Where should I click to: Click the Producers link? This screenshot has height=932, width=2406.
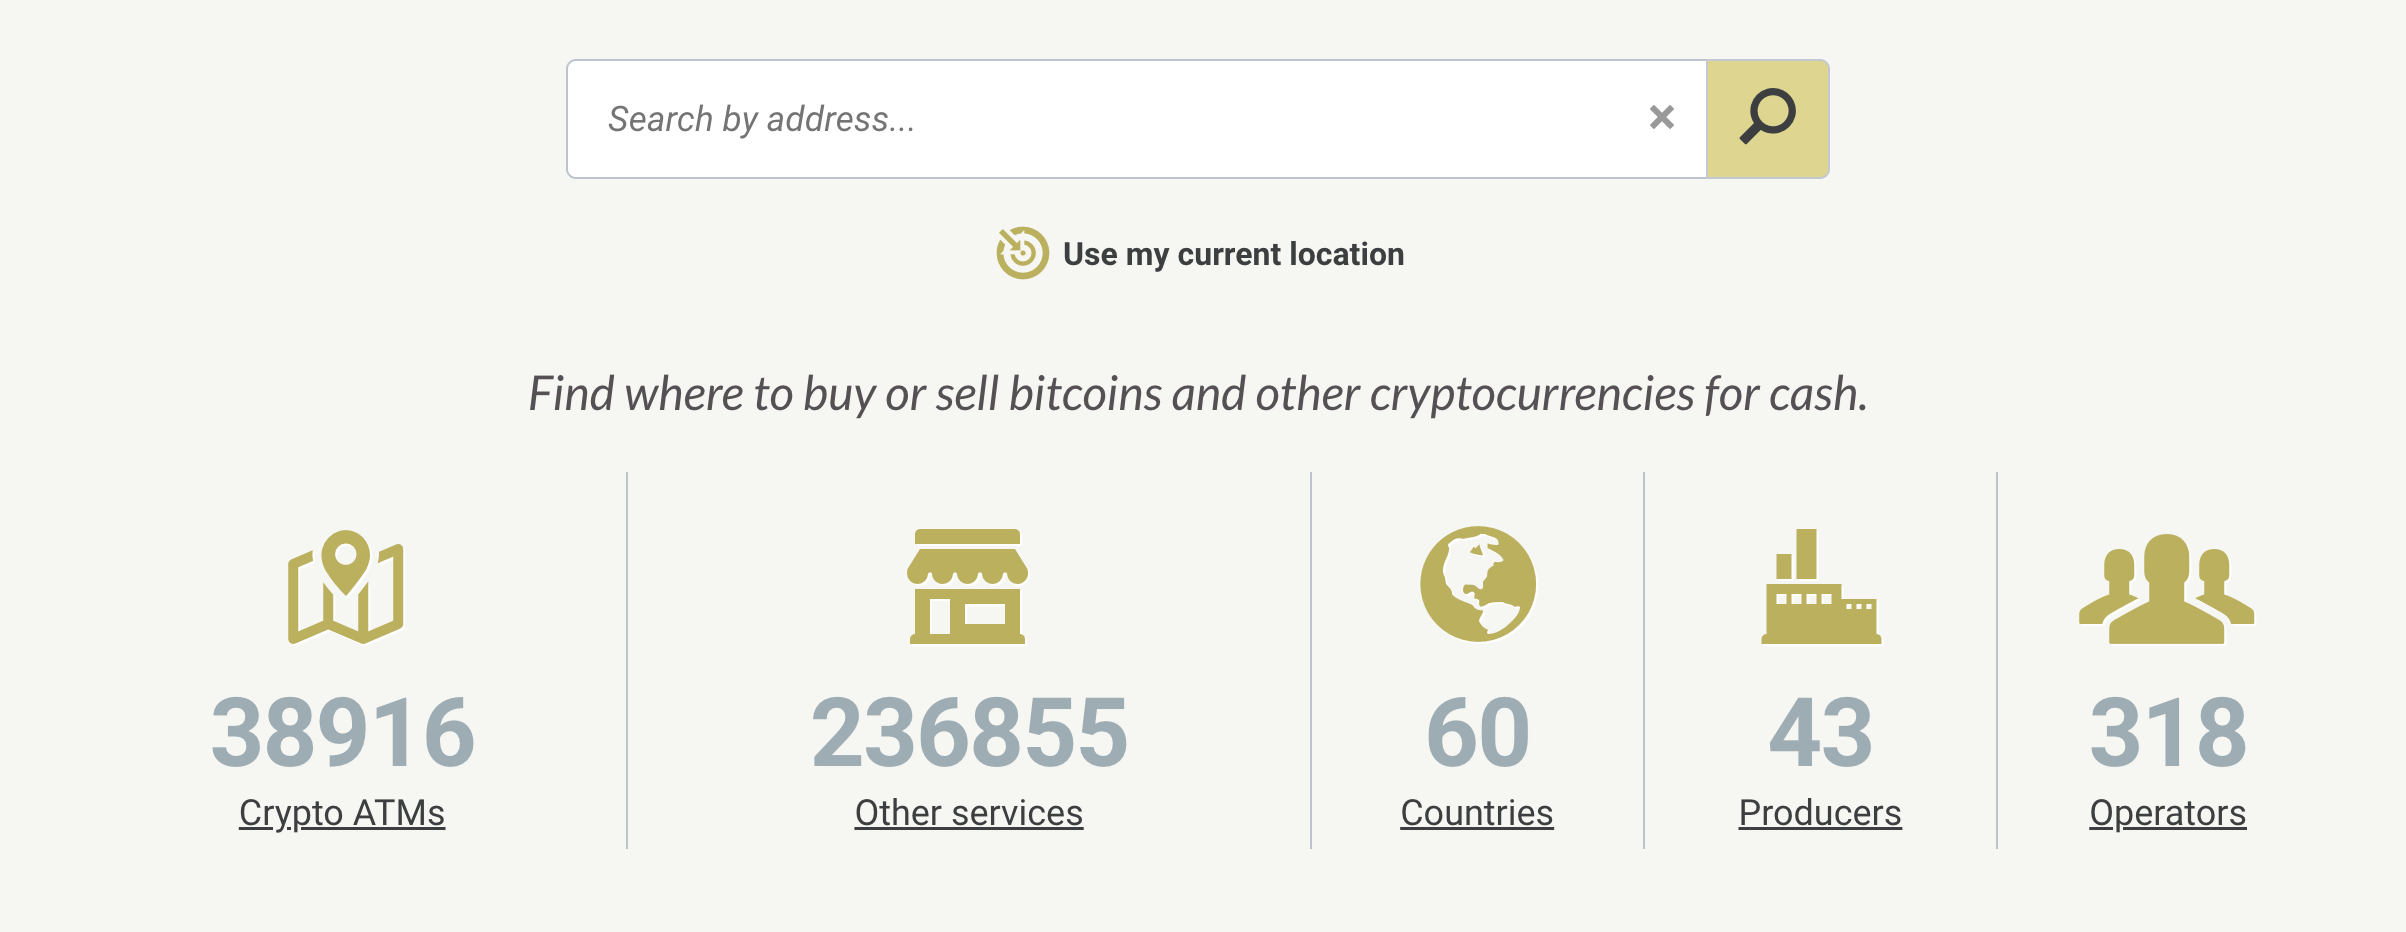pos(1820,812)
